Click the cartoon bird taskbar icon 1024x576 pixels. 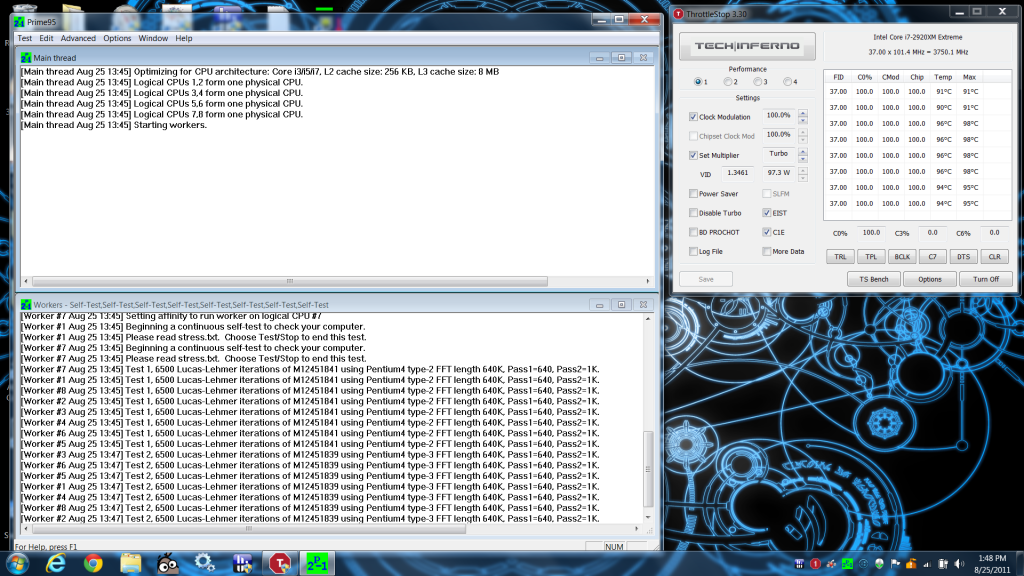pos(168,563)
